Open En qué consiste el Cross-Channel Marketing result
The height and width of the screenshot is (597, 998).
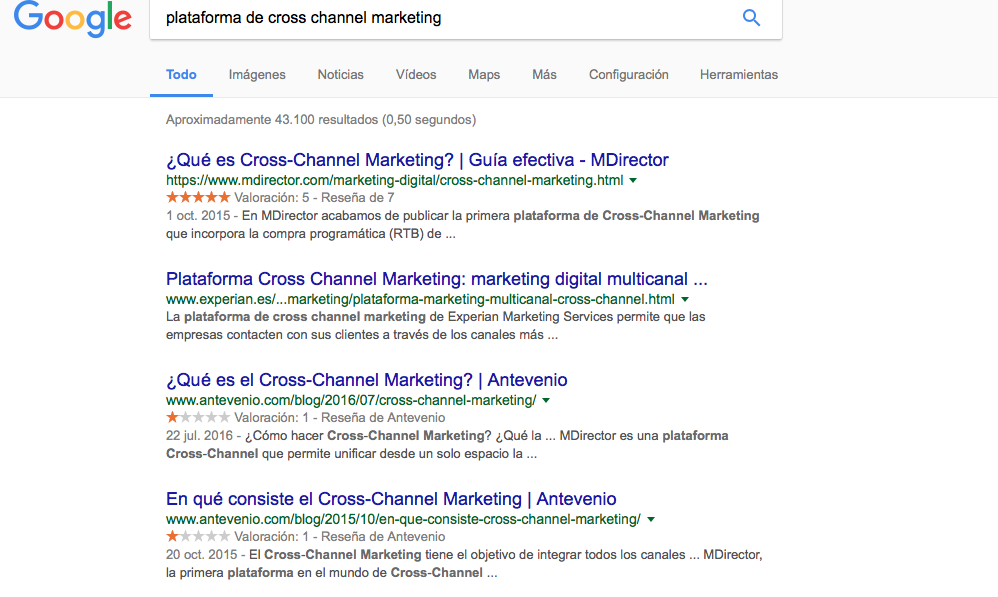(x=391, y=499)
